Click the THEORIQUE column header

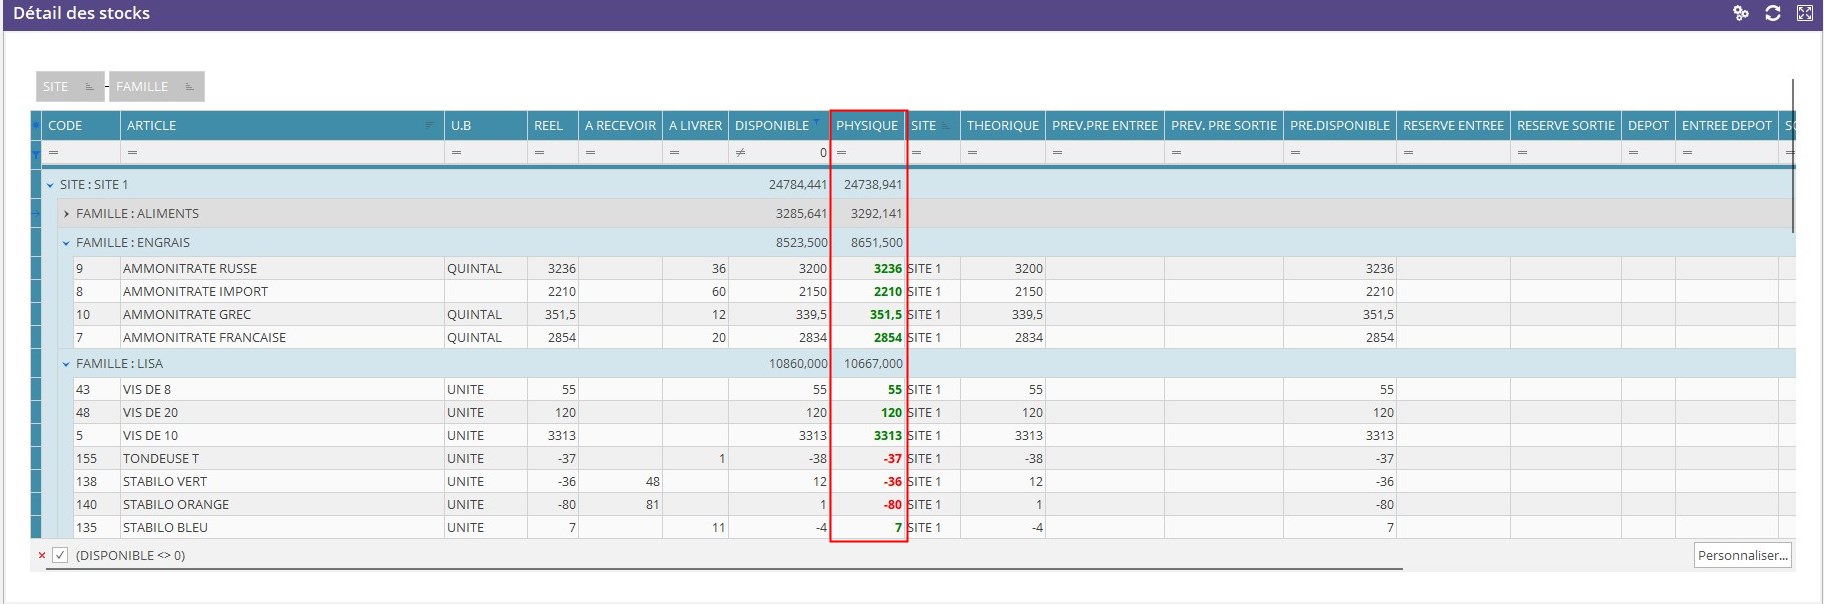click(1002, 125)
